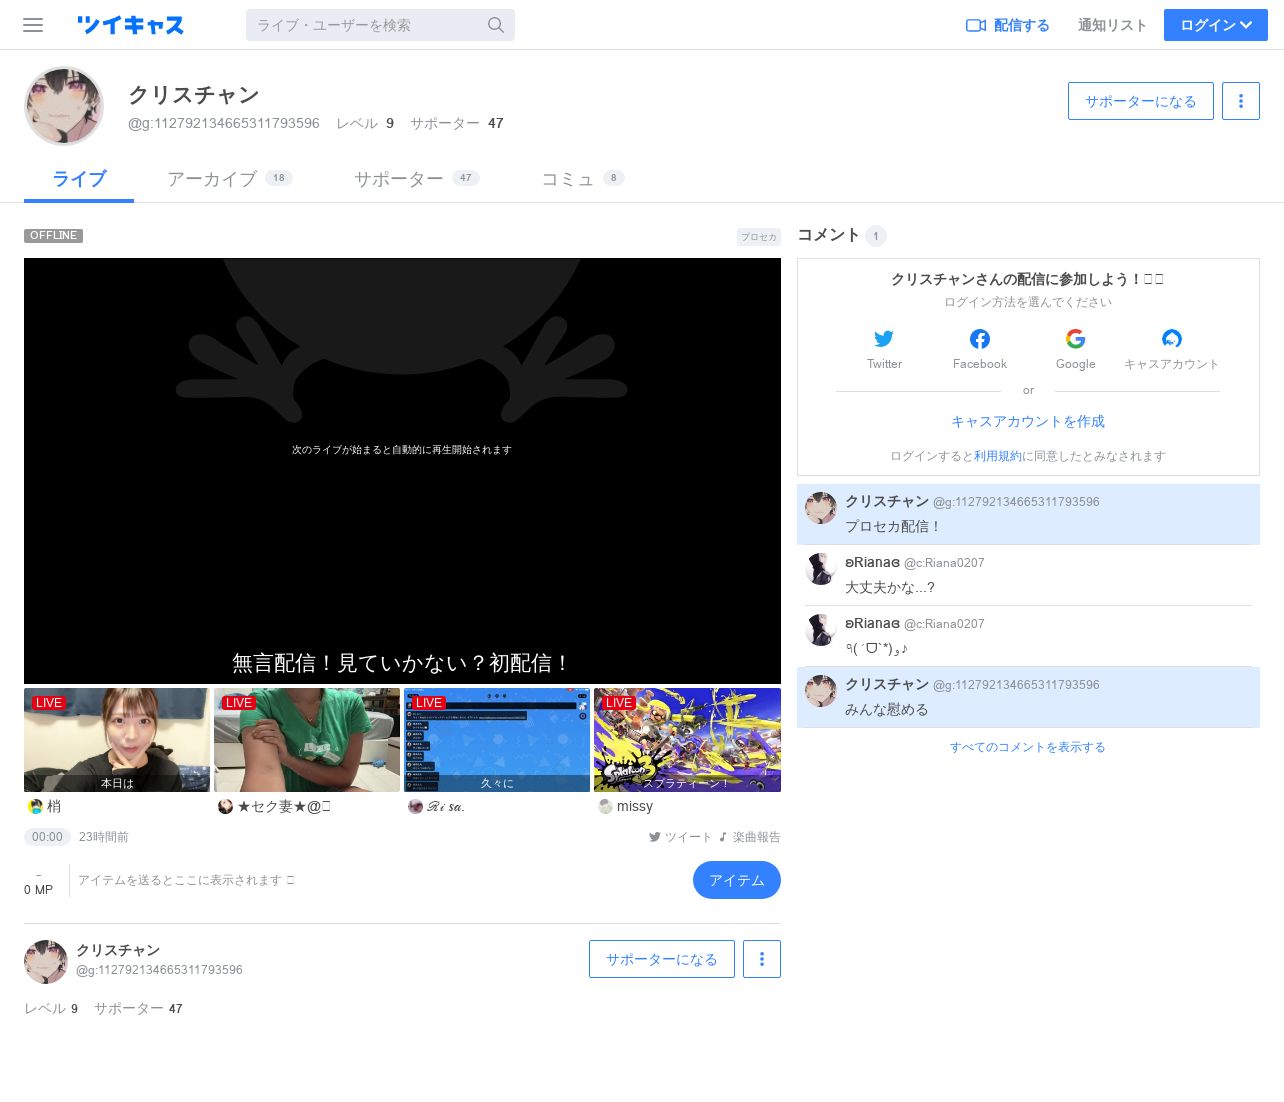Click the large profile avatar of クリスチャン
Screen dimensions: 1284x1102
point(64,106)
